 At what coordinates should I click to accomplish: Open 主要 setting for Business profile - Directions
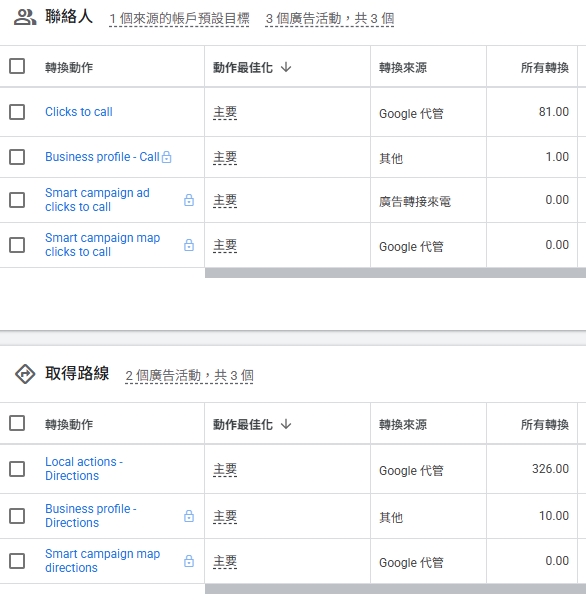(x=225, y=516)
